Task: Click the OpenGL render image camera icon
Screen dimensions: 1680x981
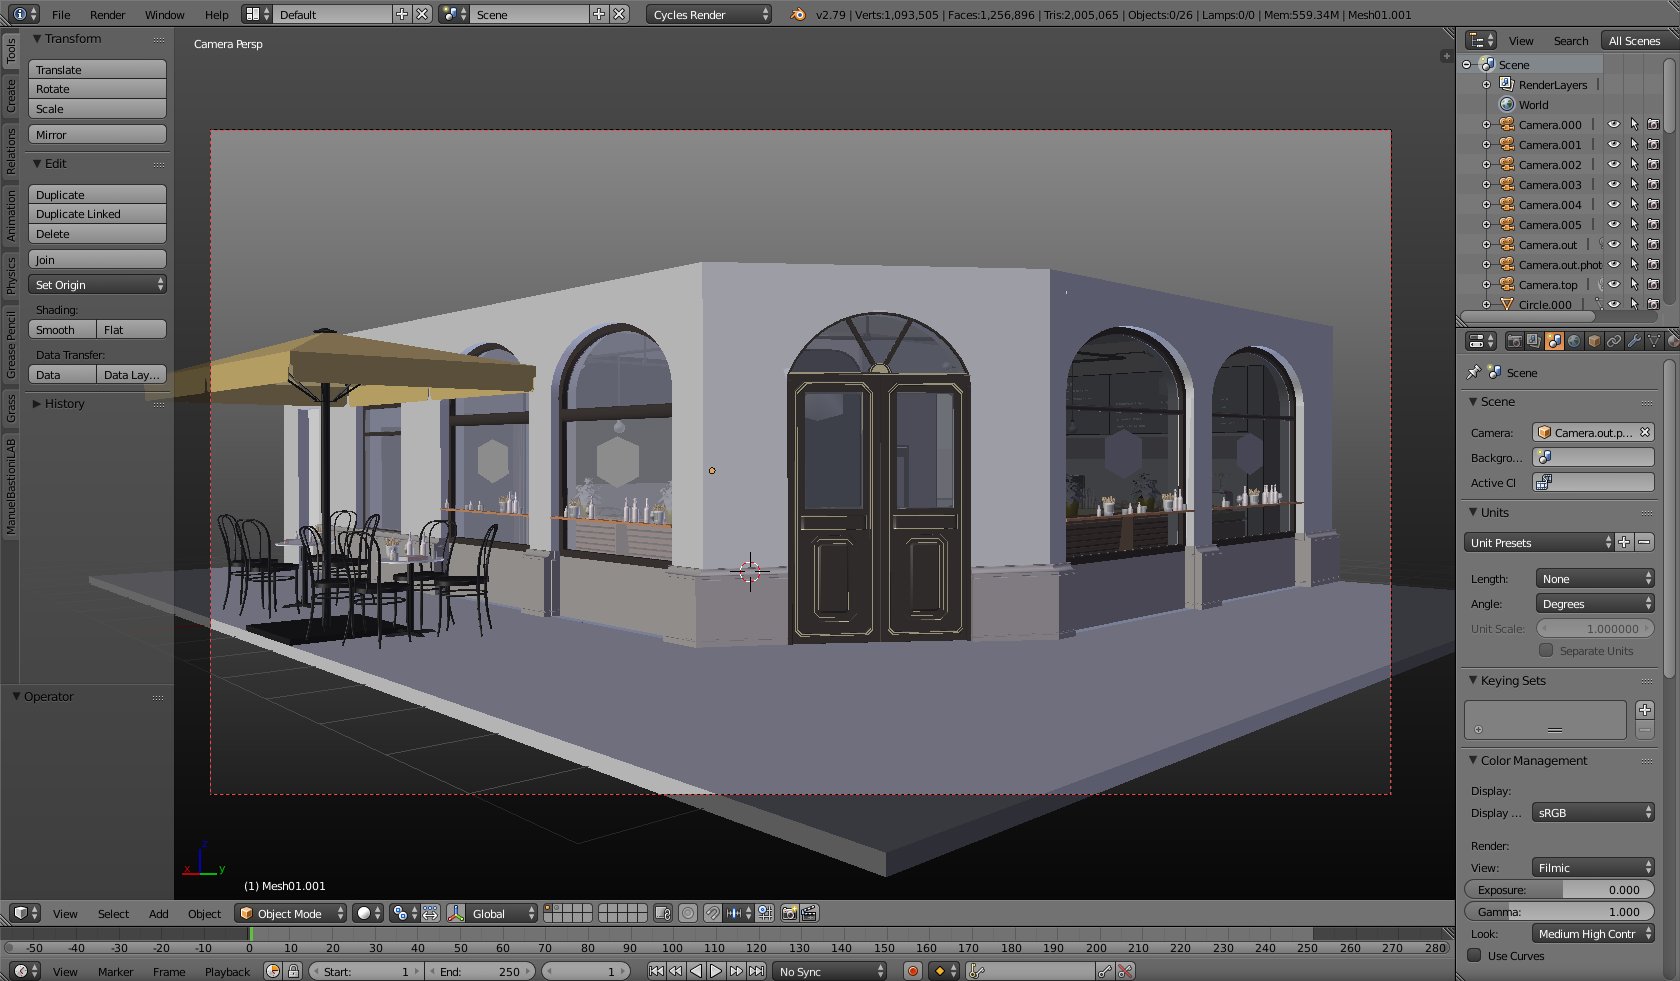Action: coord(790,913)
